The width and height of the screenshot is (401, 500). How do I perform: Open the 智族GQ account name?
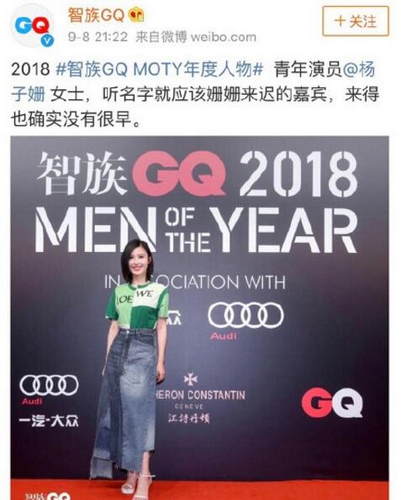(x=96, y=15)
